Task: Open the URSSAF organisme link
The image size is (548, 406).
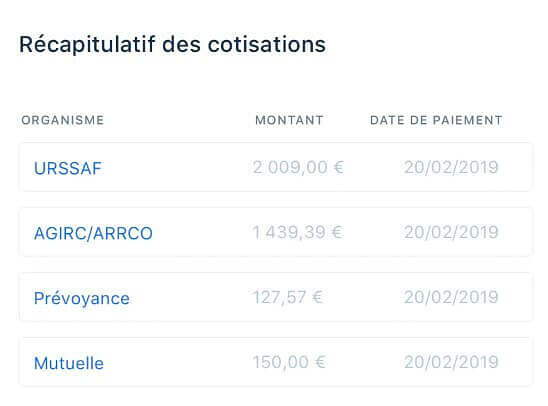Action: pyautogui.click(x=68, y=168)
